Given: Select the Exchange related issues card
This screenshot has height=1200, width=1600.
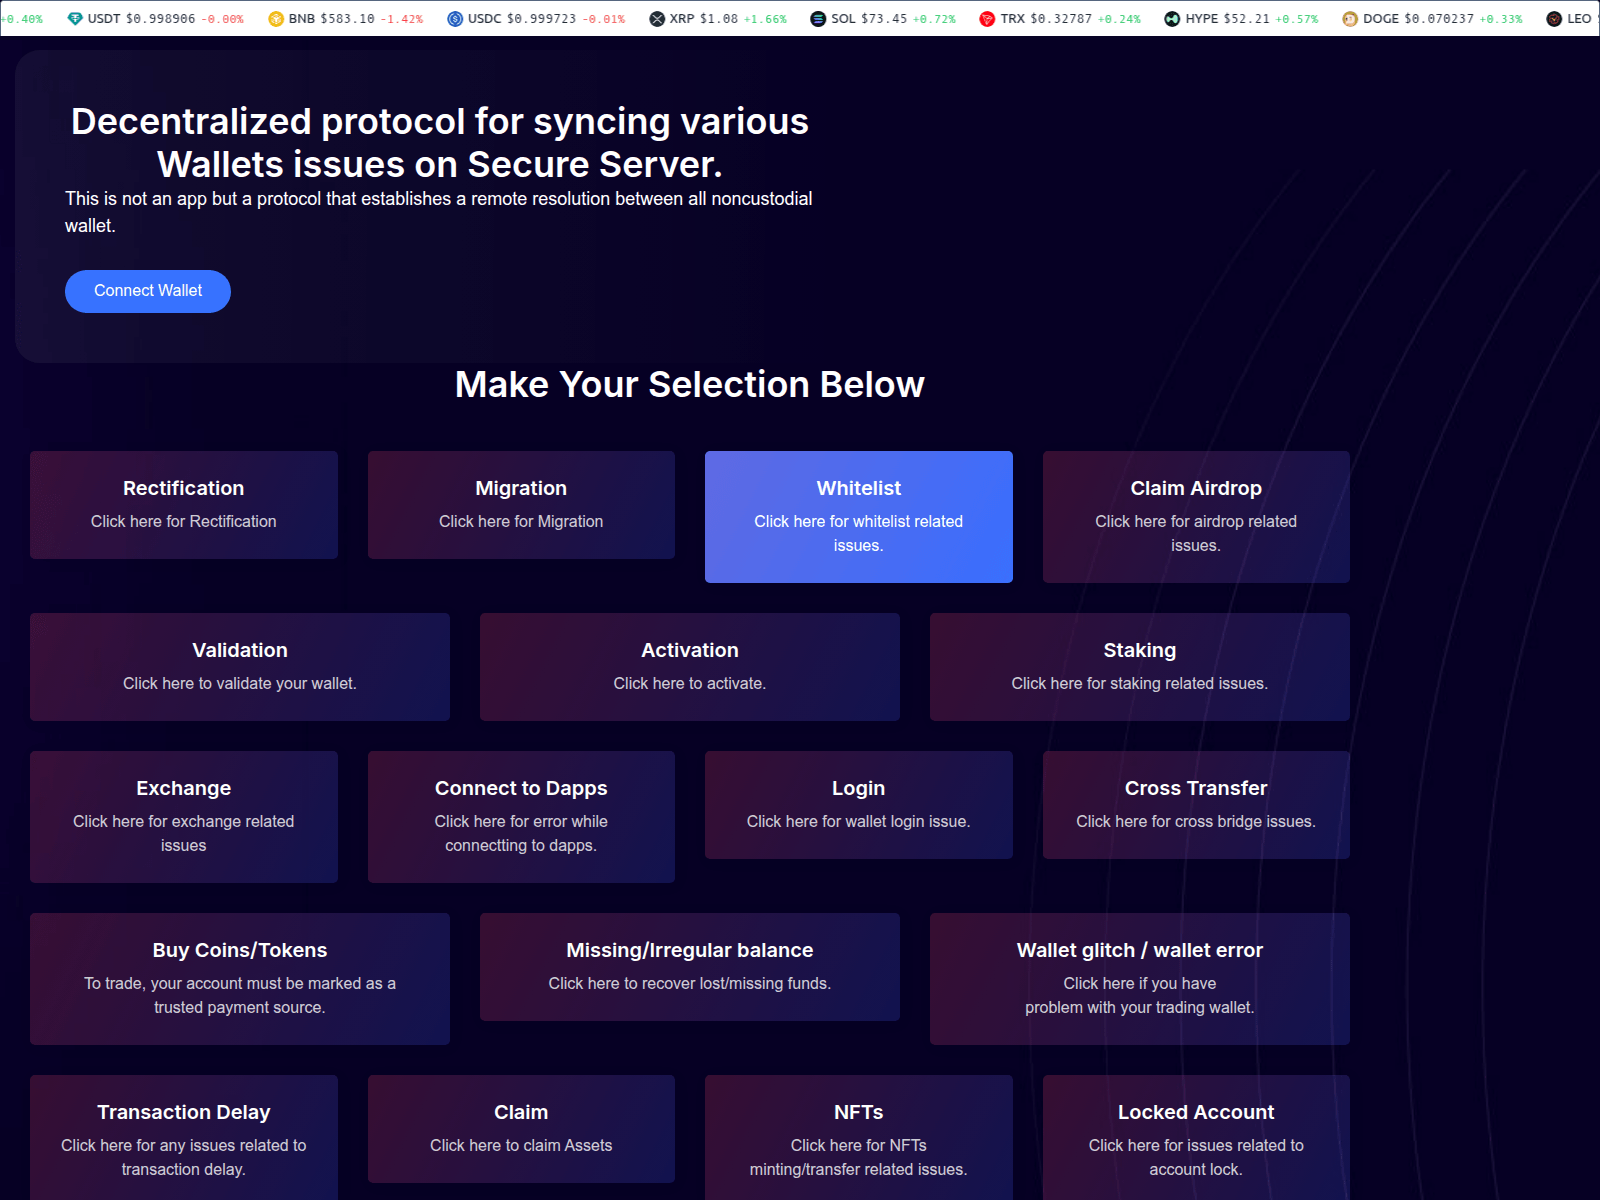Looking at the screenshot, I should point(184,817).
